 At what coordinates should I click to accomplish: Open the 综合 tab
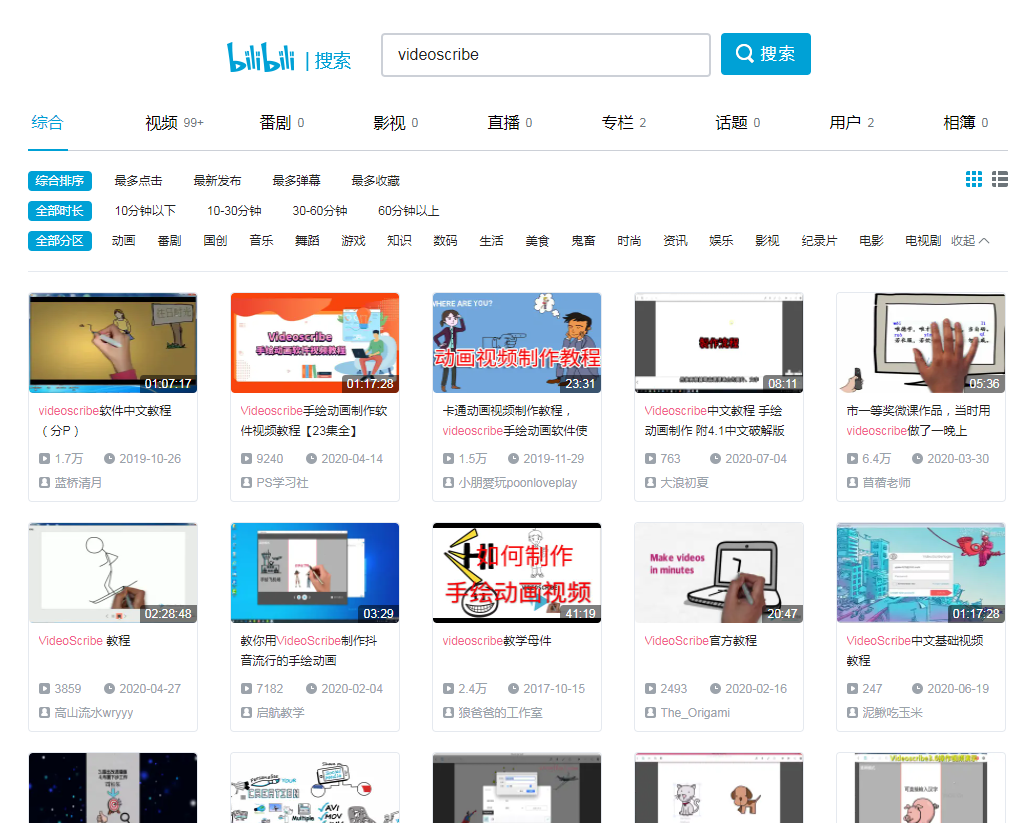pos(48,123)
